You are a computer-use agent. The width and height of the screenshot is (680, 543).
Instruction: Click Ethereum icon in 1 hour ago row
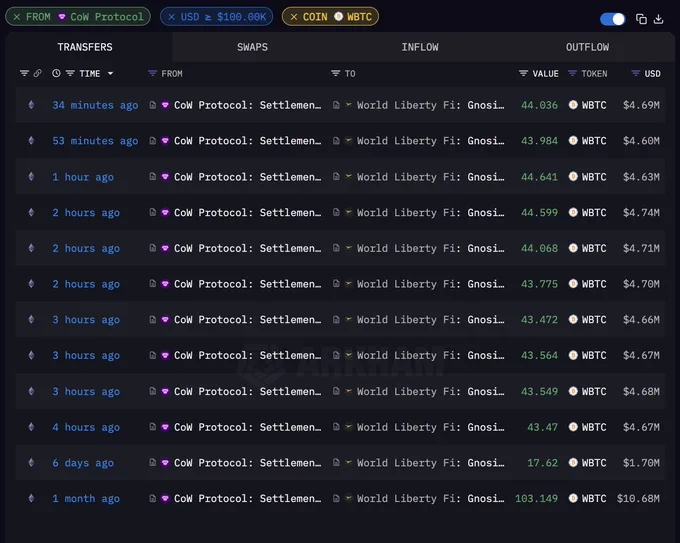[31, 177]
